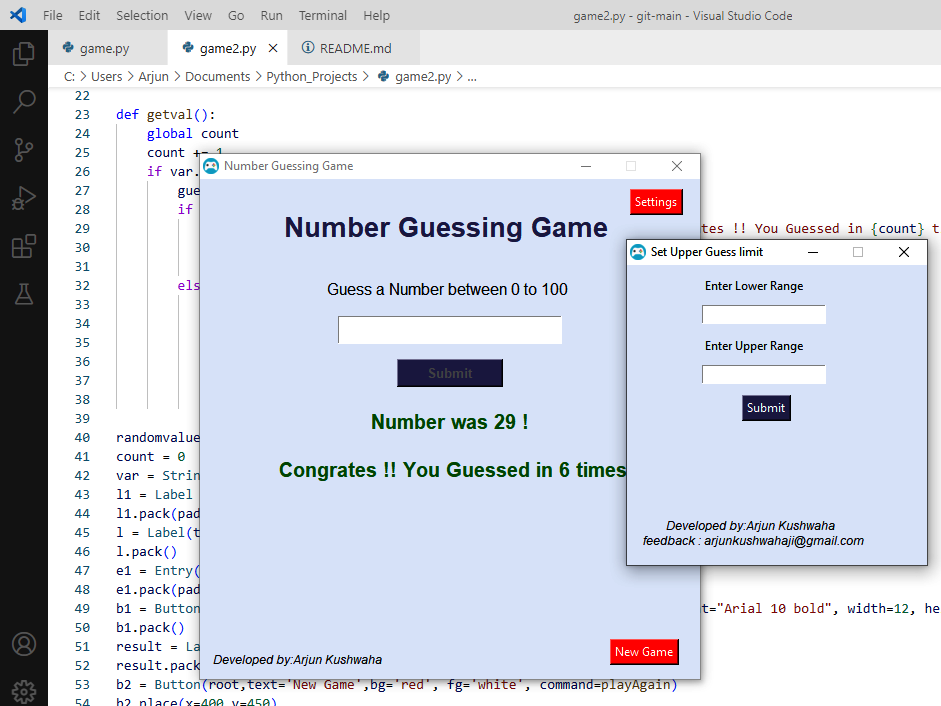Open Run and Debug view
Viewport: 941px width, 706px height.
coord(24,198)
